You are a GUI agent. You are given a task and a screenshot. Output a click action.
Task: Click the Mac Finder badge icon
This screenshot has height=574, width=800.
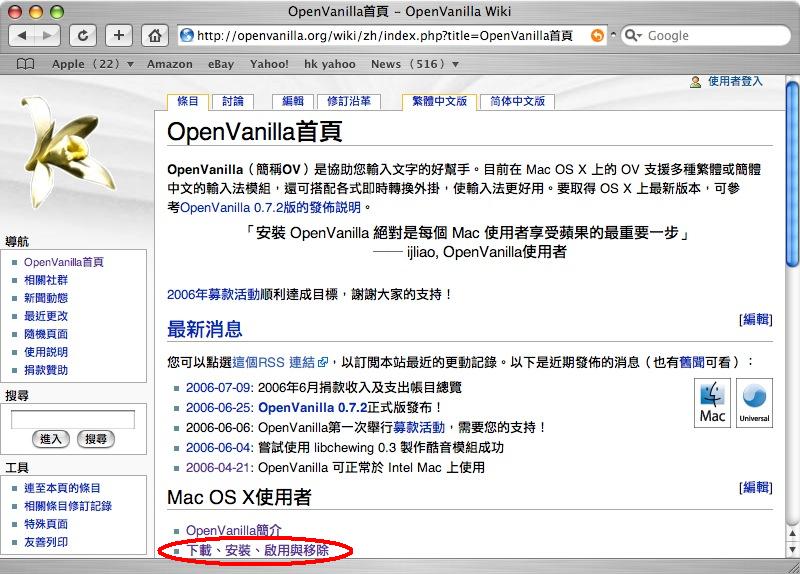[712, 403]
